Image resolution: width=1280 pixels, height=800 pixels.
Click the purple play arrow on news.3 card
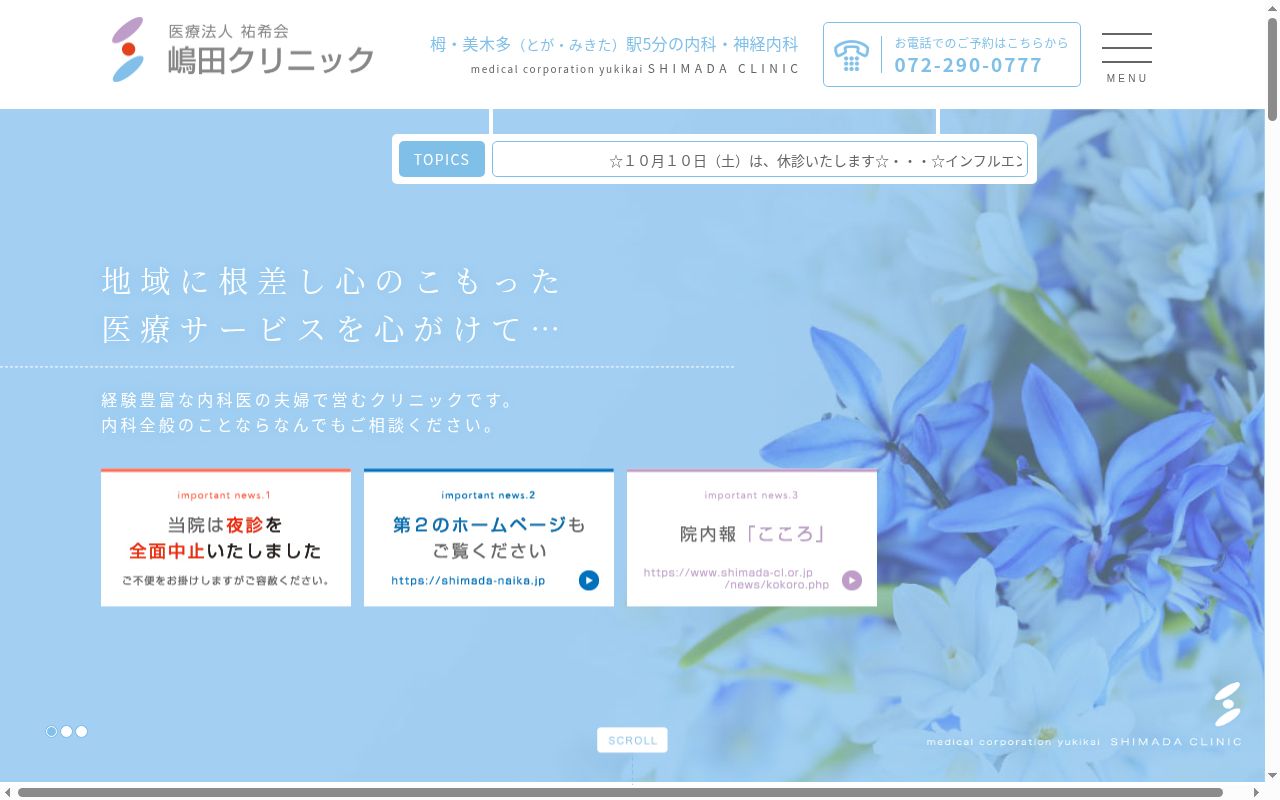pyautogui.click(x=852, y=580)
